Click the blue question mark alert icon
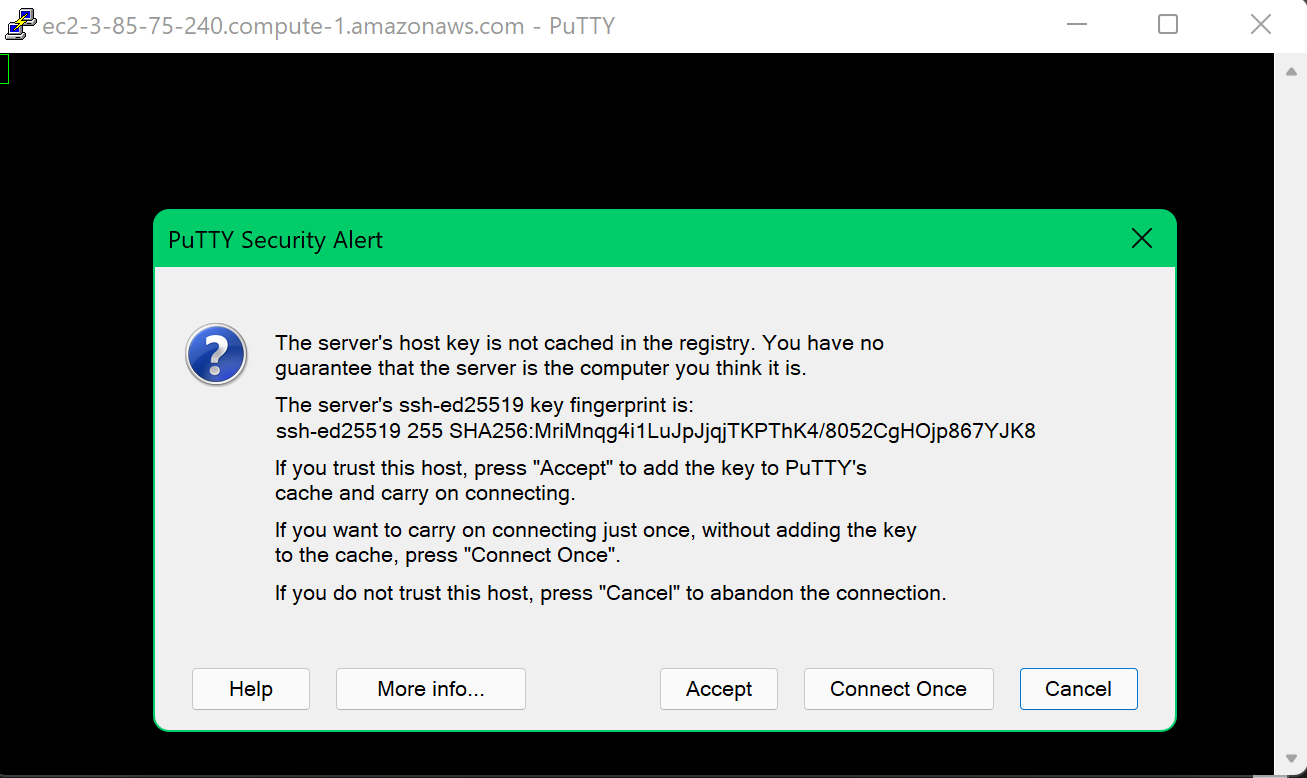This screenshot has width=1307, height=778. coord(216,354)
